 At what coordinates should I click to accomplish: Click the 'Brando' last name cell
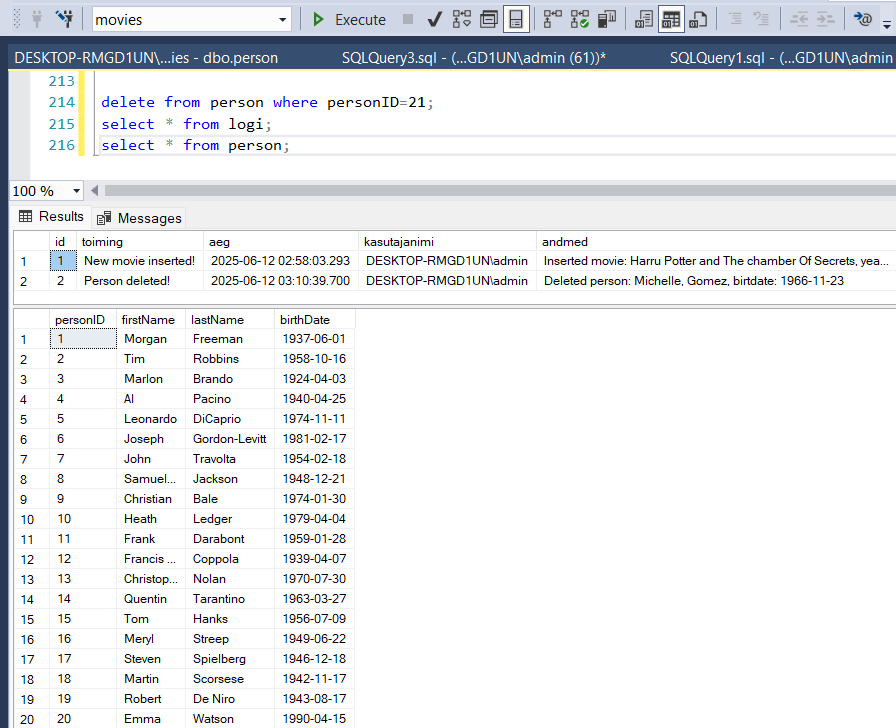point(230,379)
